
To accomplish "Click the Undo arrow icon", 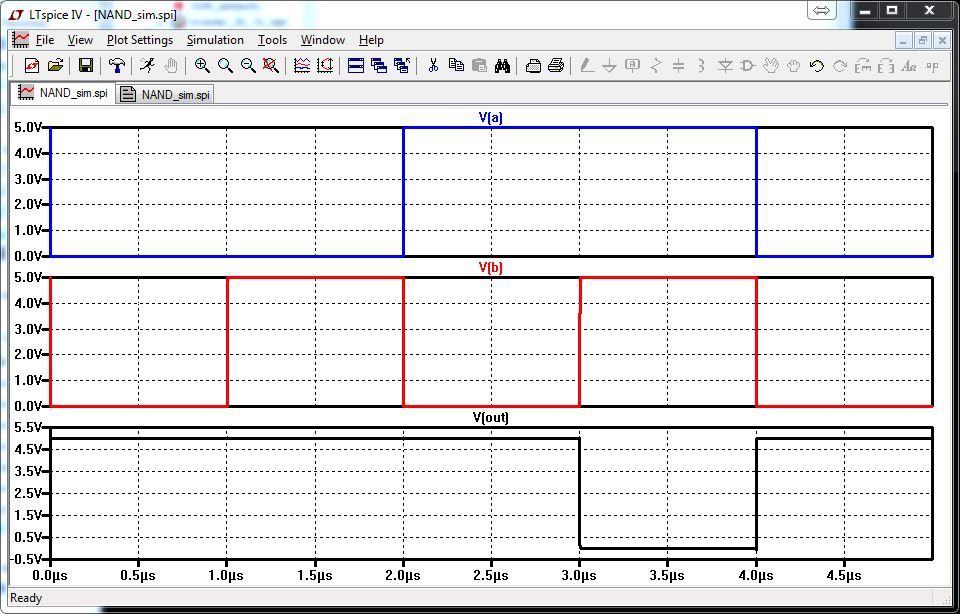I will pyautogui.click(x=817, y=66).
